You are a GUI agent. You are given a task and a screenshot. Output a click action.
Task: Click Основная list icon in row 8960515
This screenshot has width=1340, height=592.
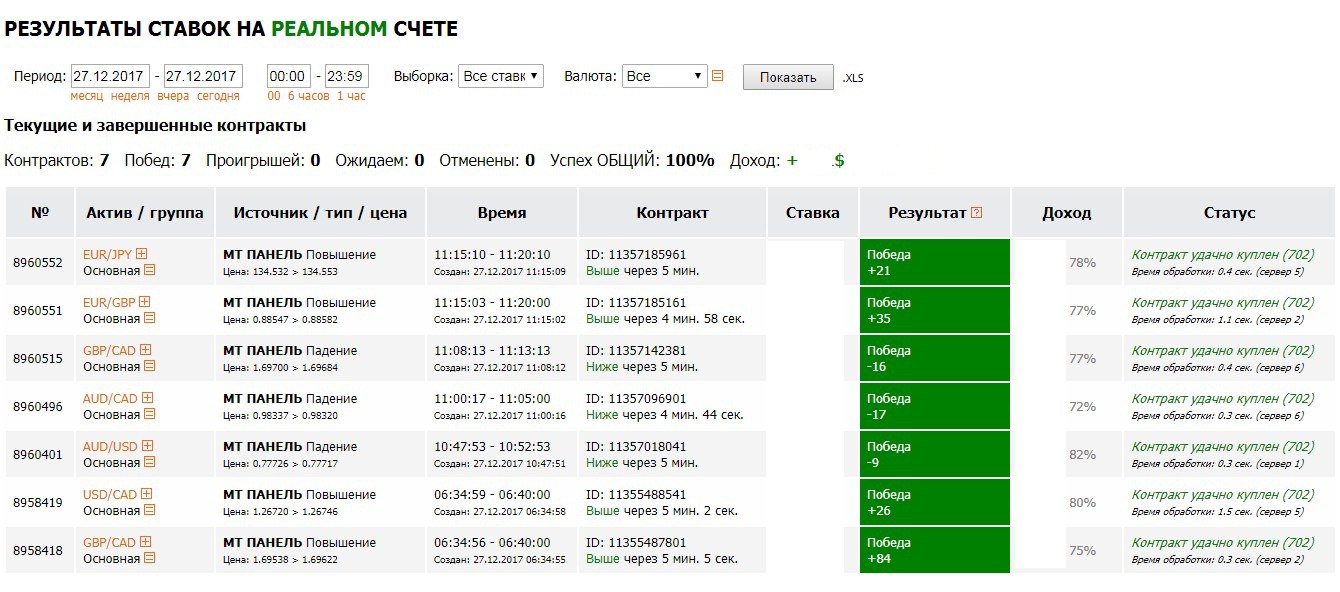pos(150,366)
